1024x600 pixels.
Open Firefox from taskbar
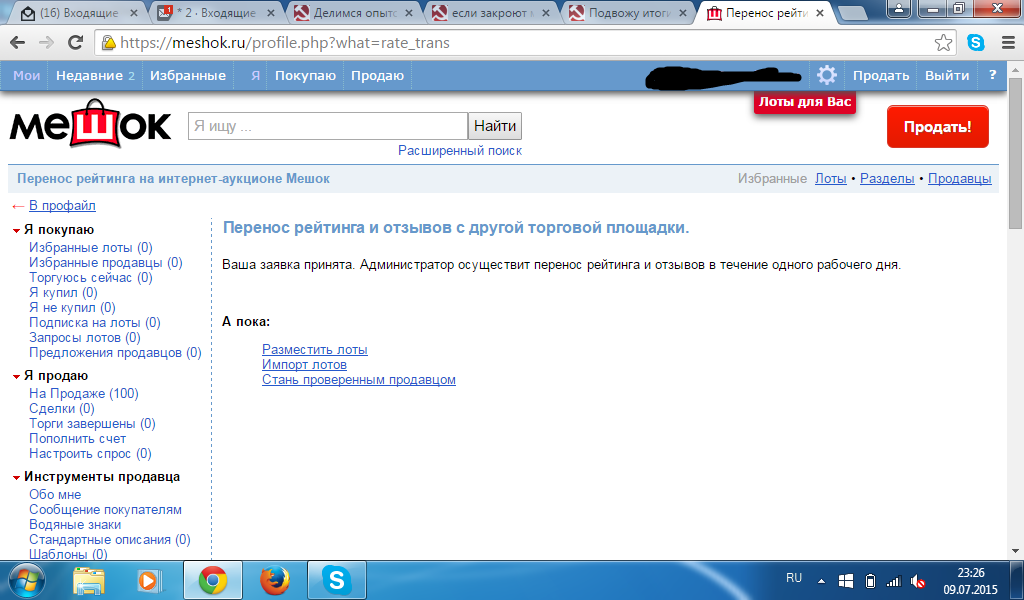(x=274, y=580)
